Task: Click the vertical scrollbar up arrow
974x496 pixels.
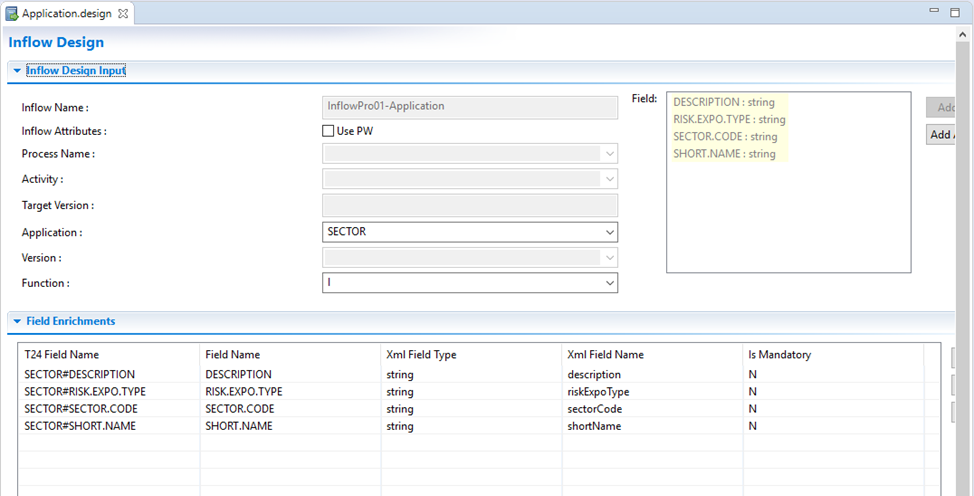Action: pyautogui.click(x=965, y=35)
